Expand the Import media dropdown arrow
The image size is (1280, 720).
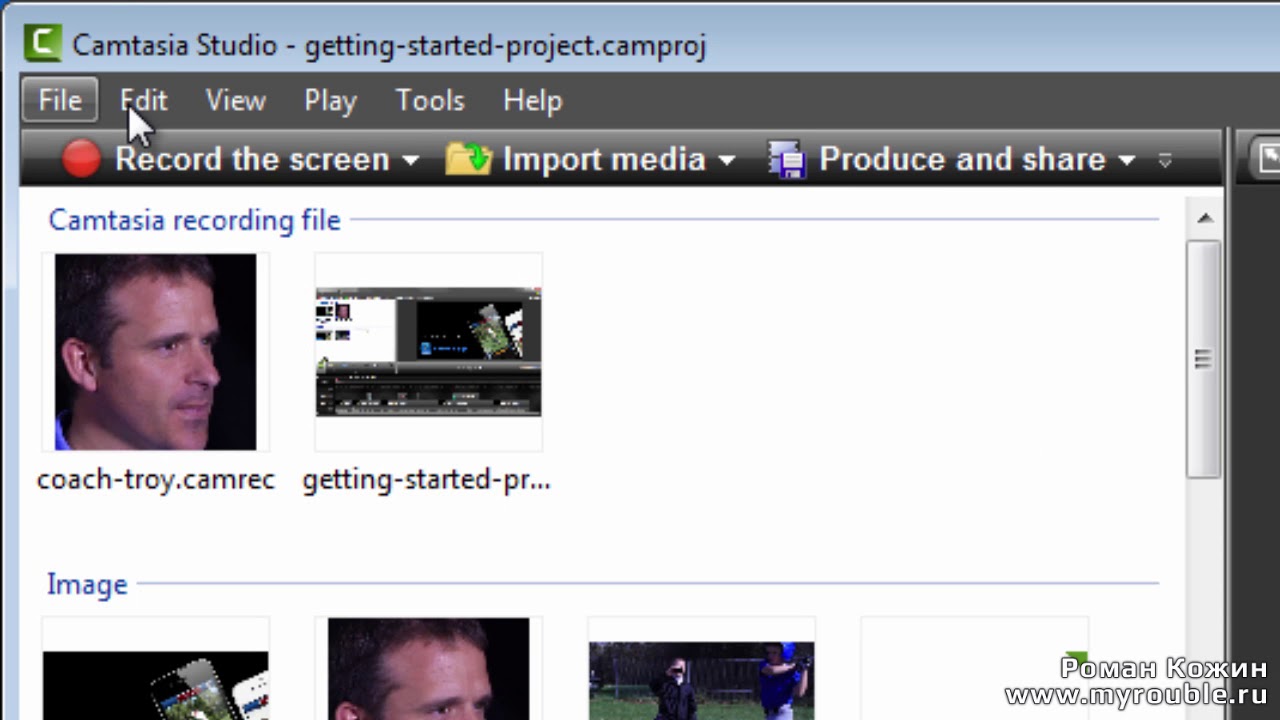pyautogui.click(x=727, y=160)
